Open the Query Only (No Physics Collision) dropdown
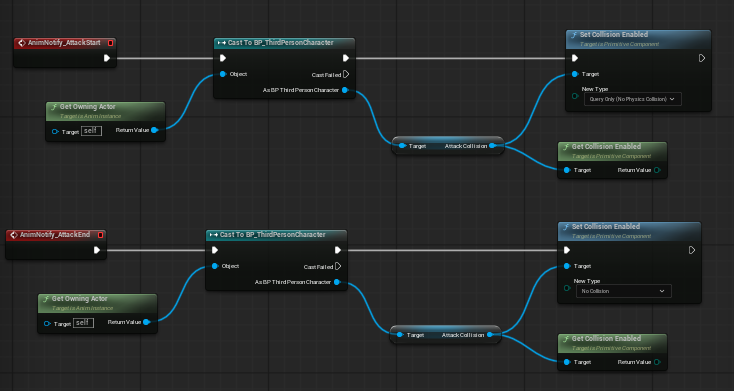Screen dimensions: 734x391 632,99
